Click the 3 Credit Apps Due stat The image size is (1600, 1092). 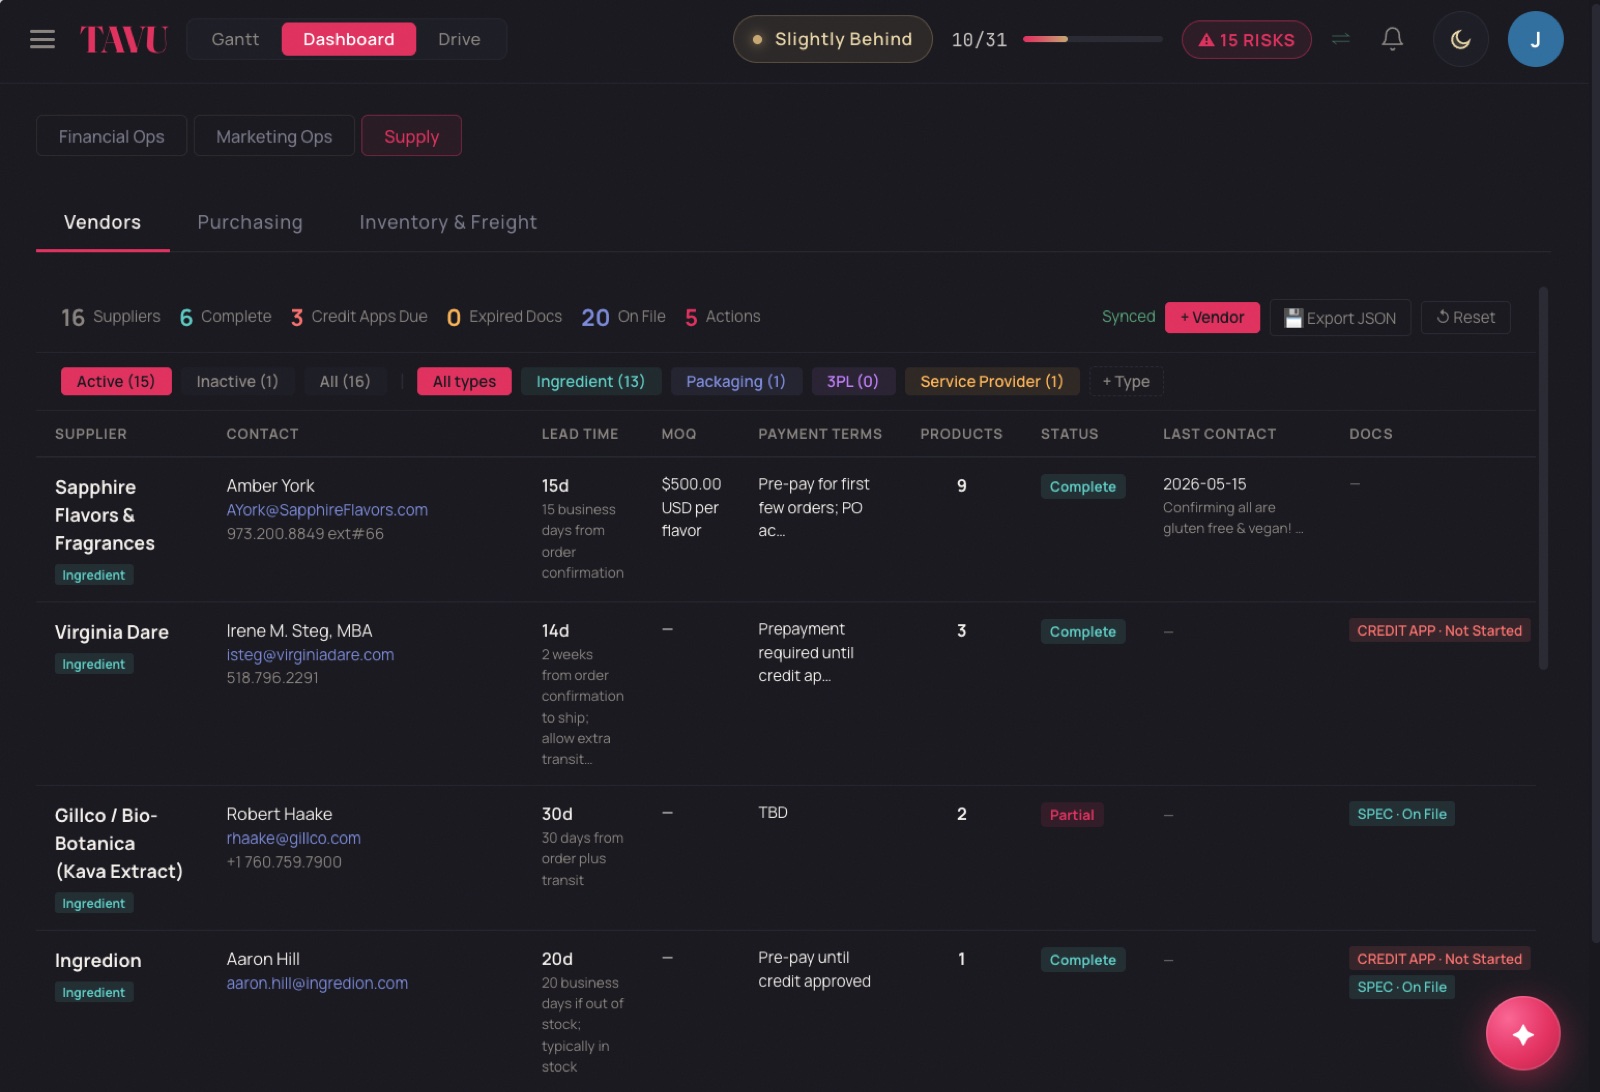point(359,317)
